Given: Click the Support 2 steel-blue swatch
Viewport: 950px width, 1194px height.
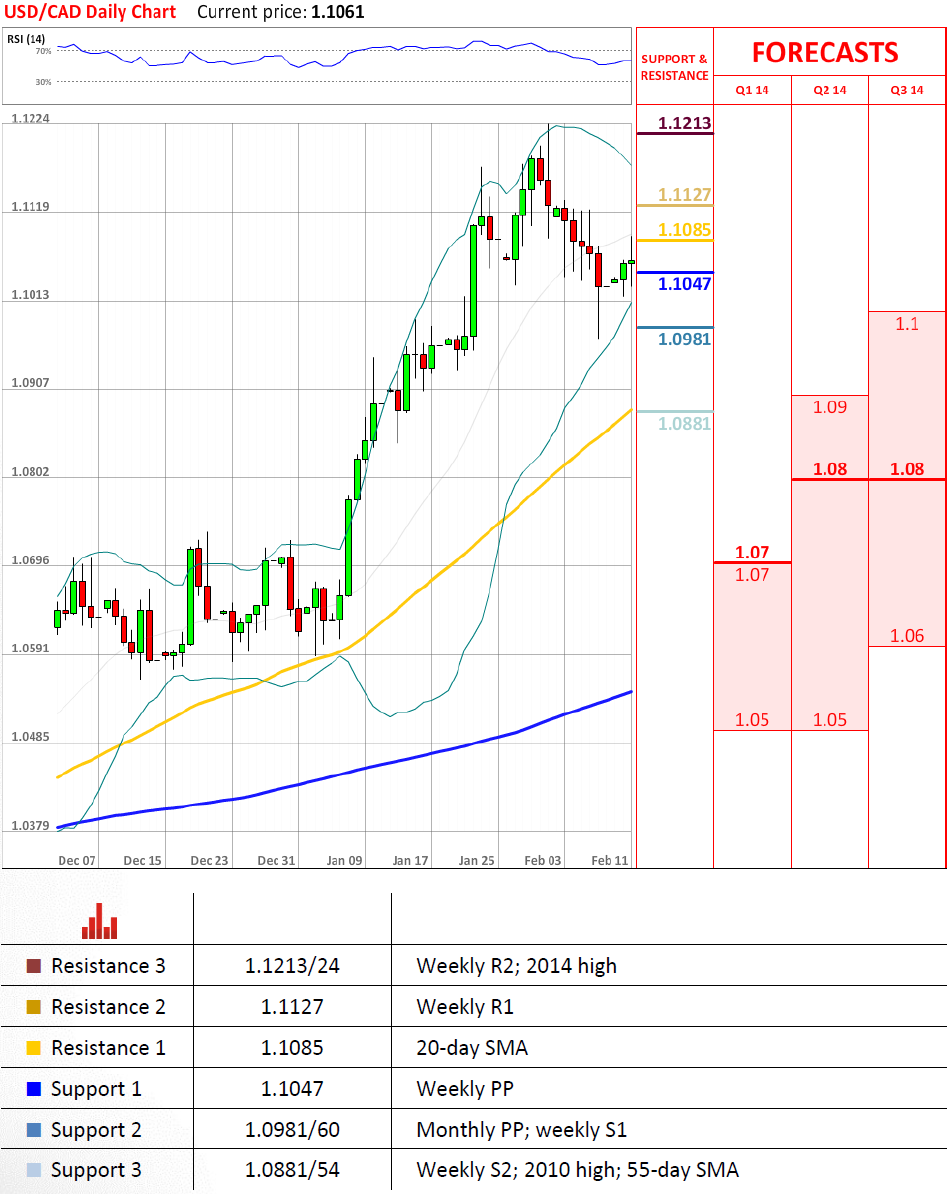Looking at the screenshot, I should click(x=34, y=1130).
